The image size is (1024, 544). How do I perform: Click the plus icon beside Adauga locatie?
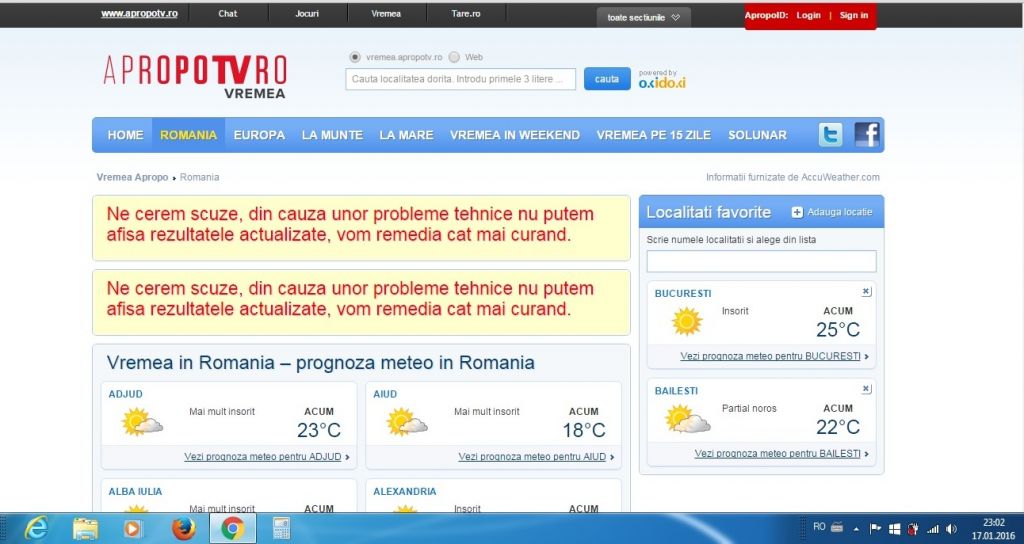[797, 212]
